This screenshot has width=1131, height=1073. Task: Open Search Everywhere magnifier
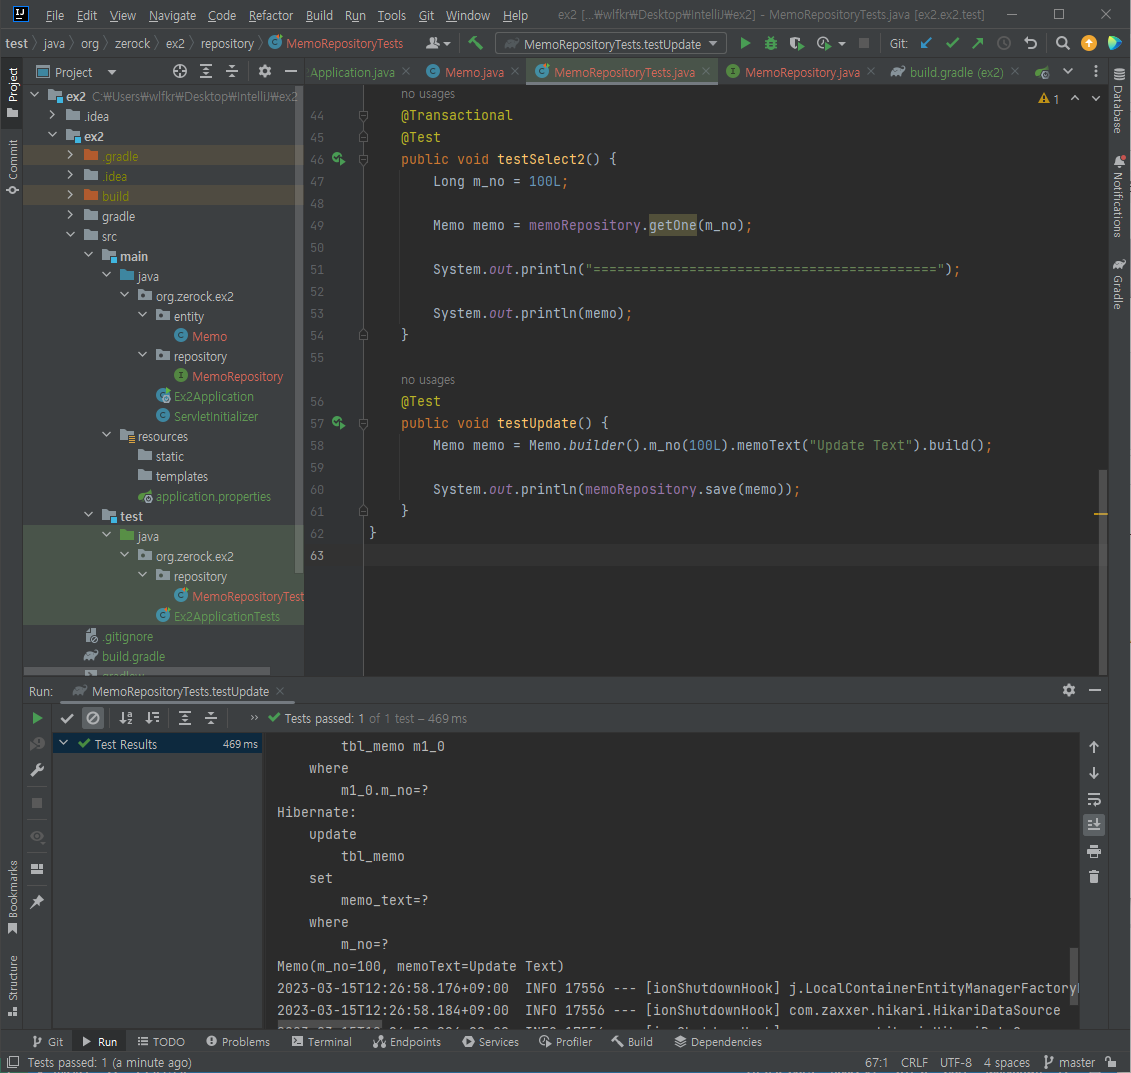(x=1062, y=43)
